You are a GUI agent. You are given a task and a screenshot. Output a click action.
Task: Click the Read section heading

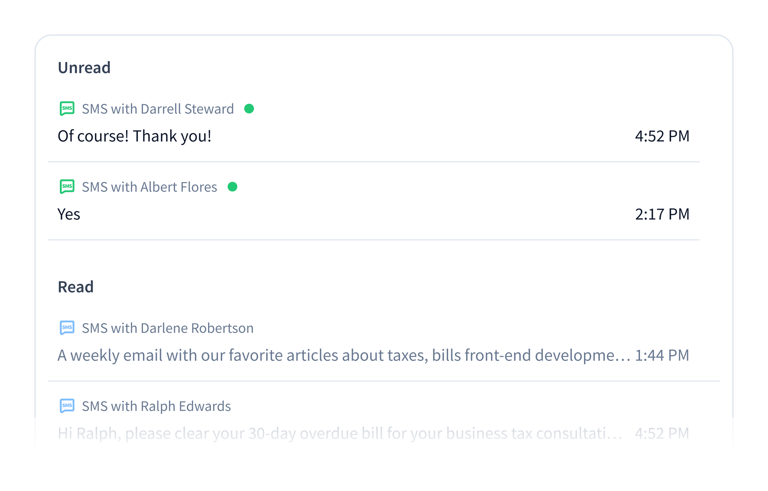click(76, 287)
